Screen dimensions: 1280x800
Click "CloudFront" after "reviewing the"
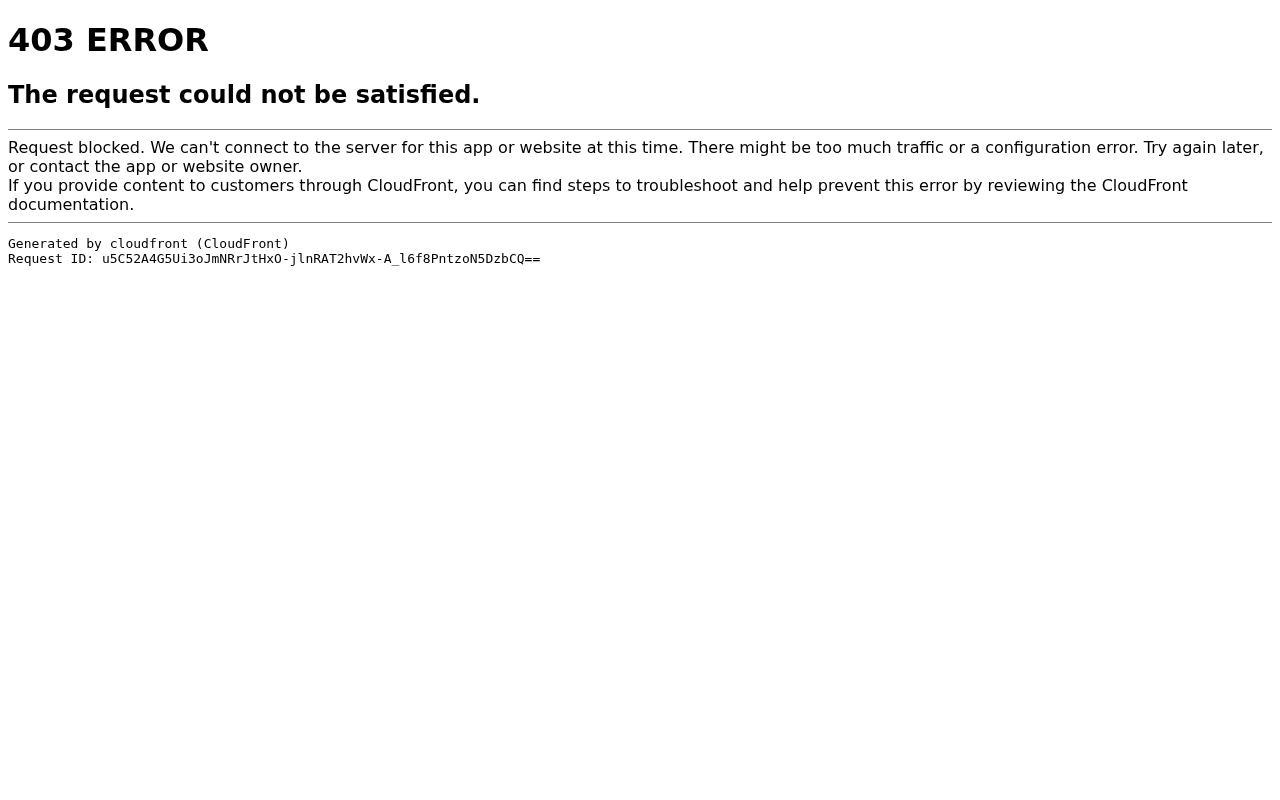[x=1144, y=185]
